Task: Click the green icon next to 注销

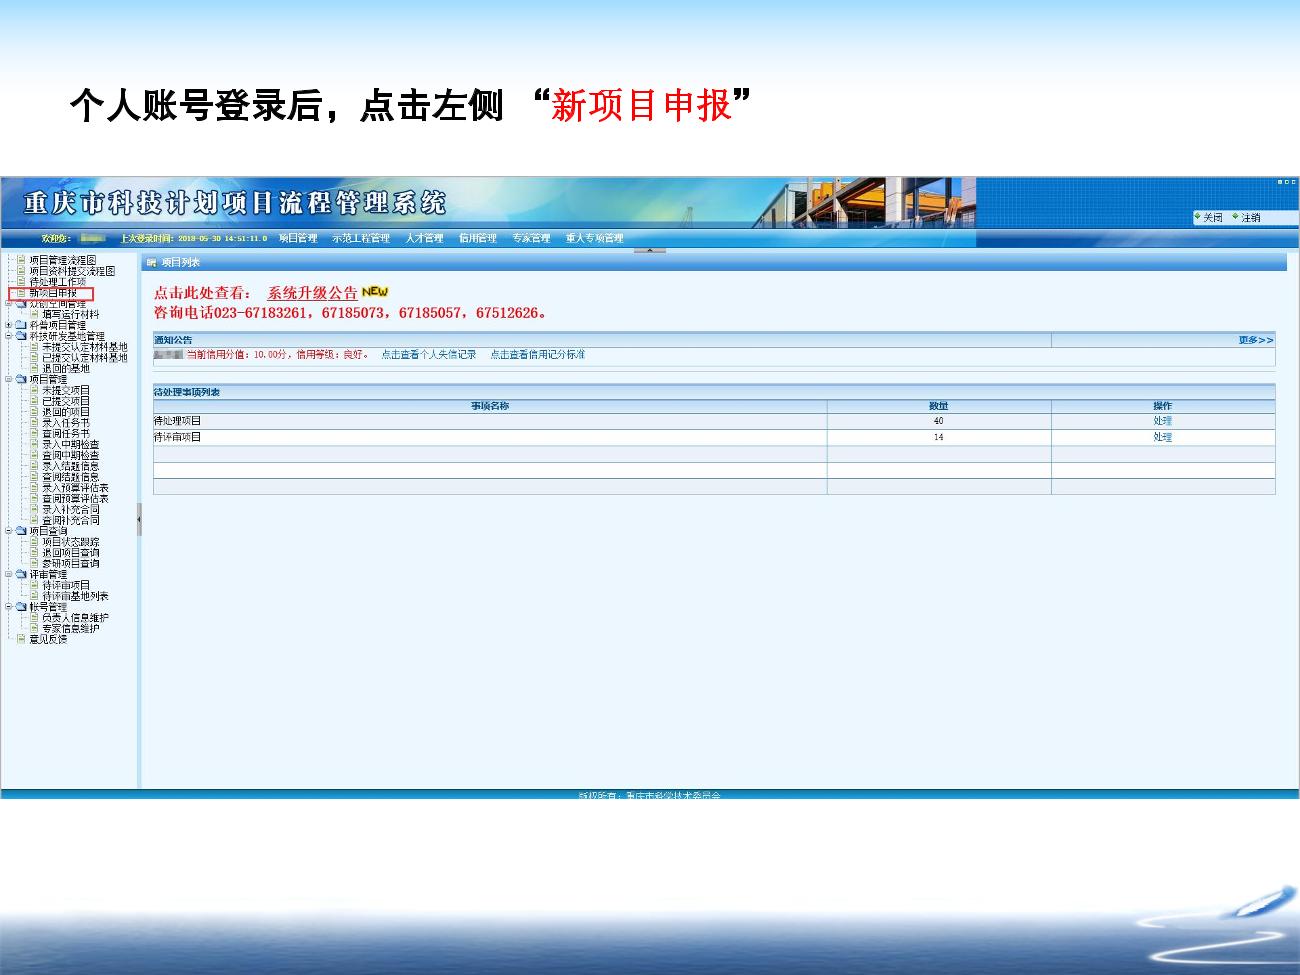Action: pos(1235,217)
